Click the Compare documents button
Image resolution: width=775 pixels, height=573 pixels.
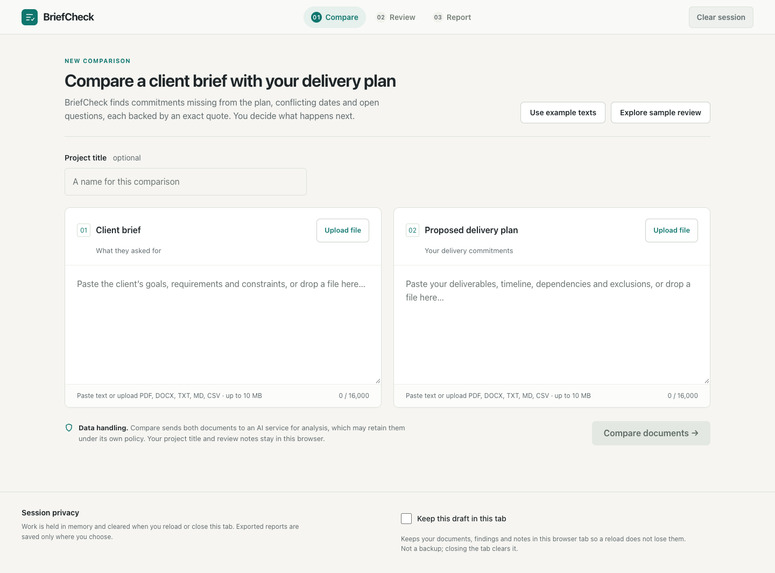[x=651, y=433]
